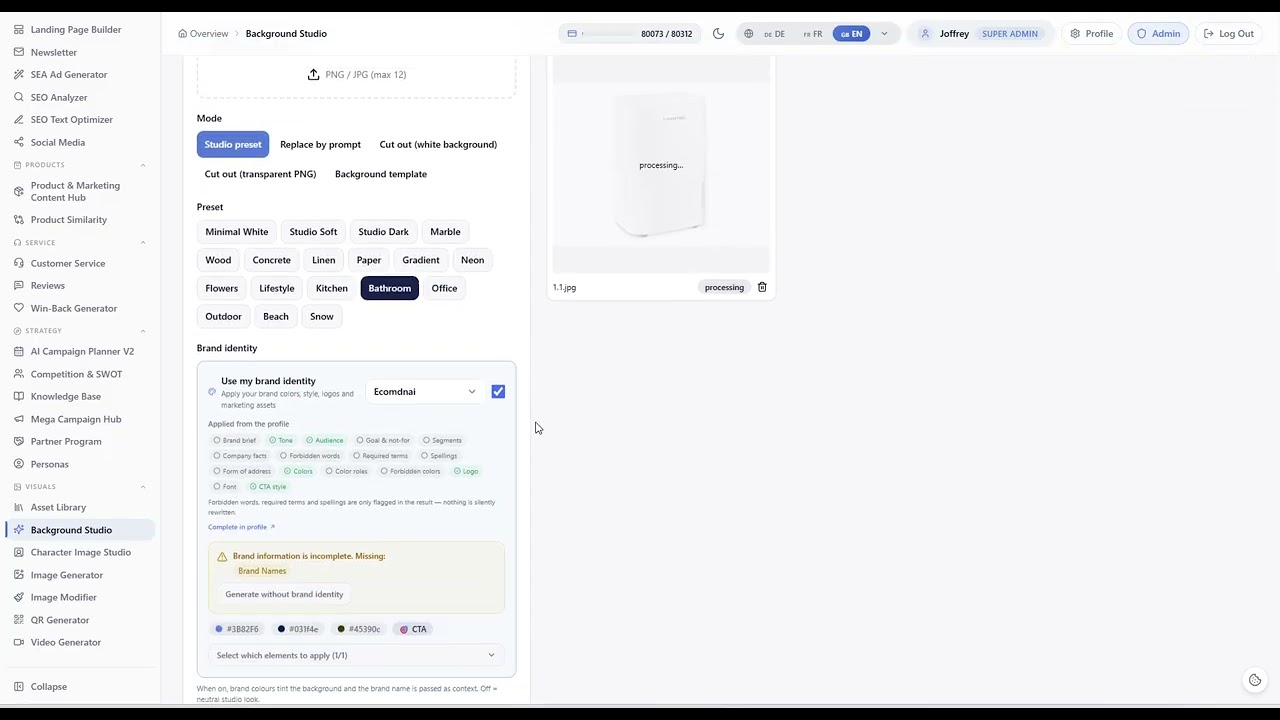The width and height of the screenshot is (1280, 720).
Task: Select Cut out (transparent PNG) mode
Action: [x=260, y=174]
